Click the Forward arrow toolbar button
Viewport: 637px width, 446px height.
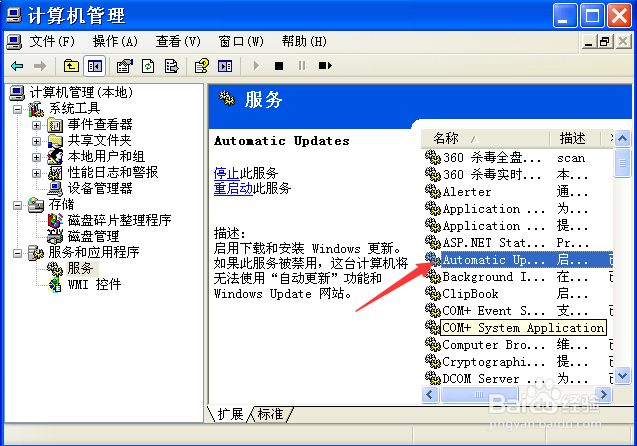[x=40, y=66]
